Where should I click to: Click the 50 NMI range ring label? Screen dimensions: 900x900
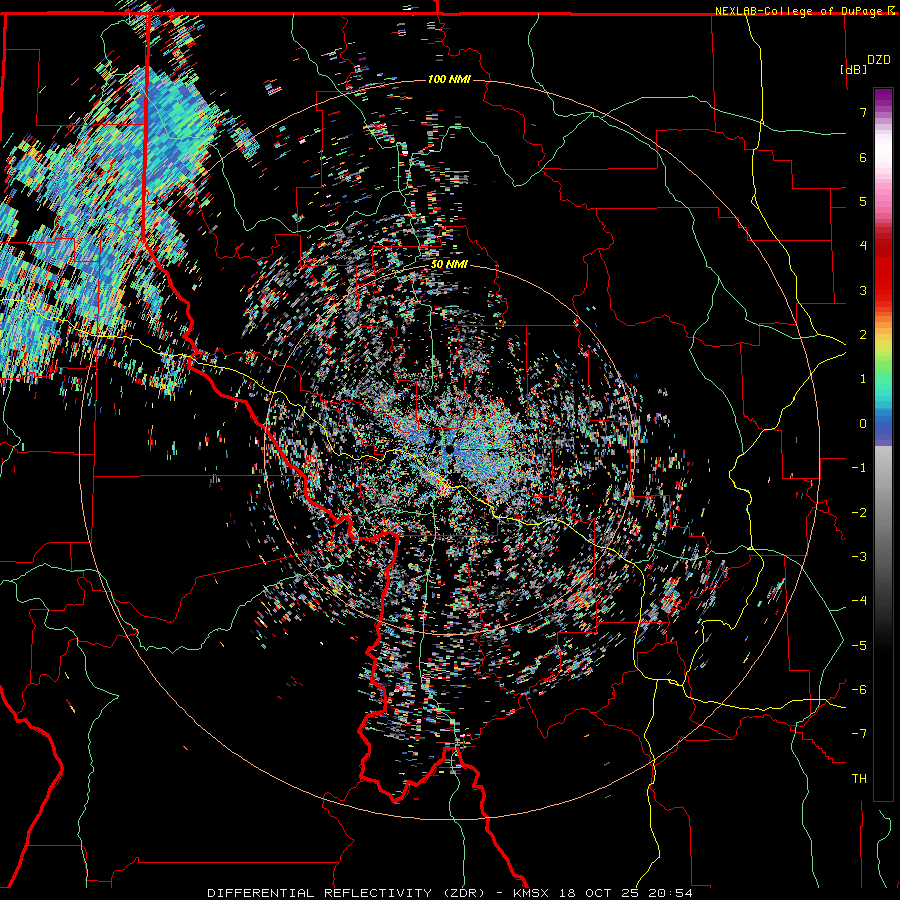449,265
